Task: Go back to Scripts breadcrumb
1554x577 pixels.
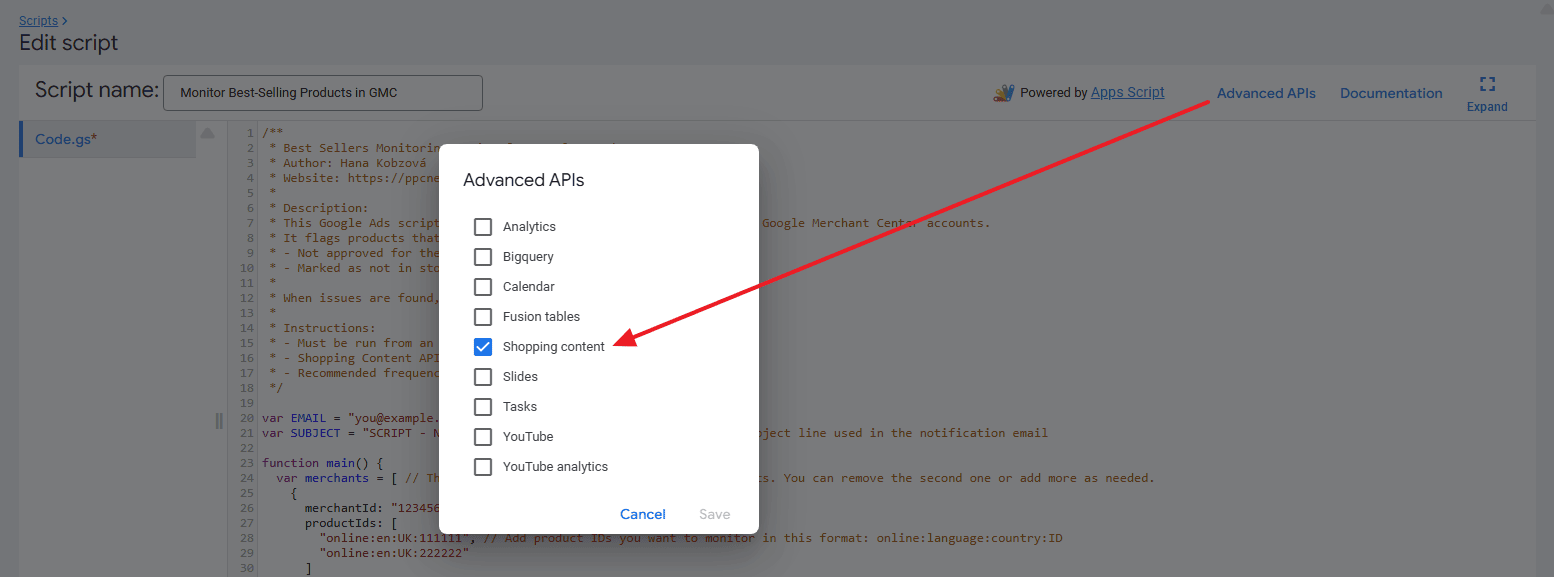Action: [38, 20]
